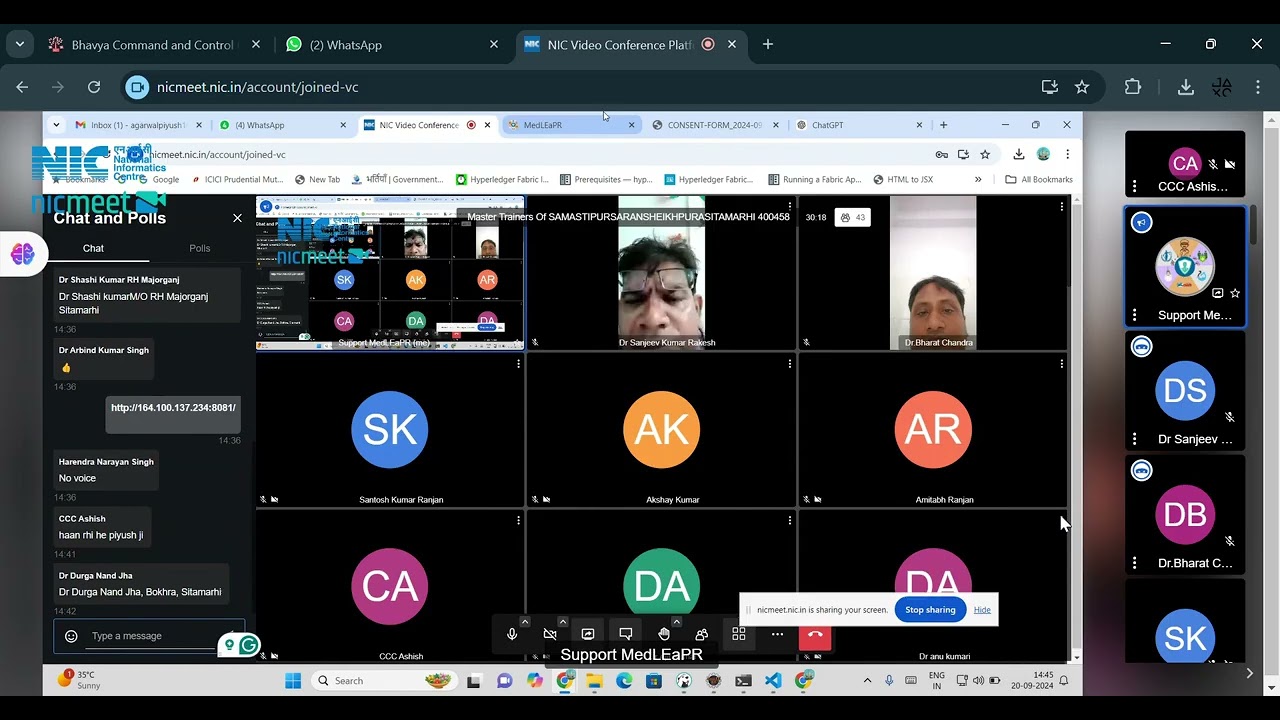
Task: Raise hand using the hand icon
Action: pos(664,634)
